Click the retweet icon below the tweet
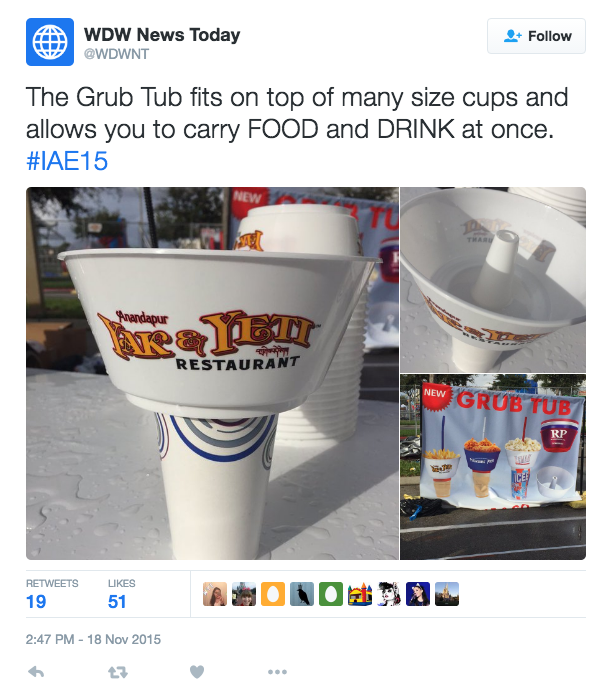This screenshot has width=613, height=695. [x=118, y=672]
